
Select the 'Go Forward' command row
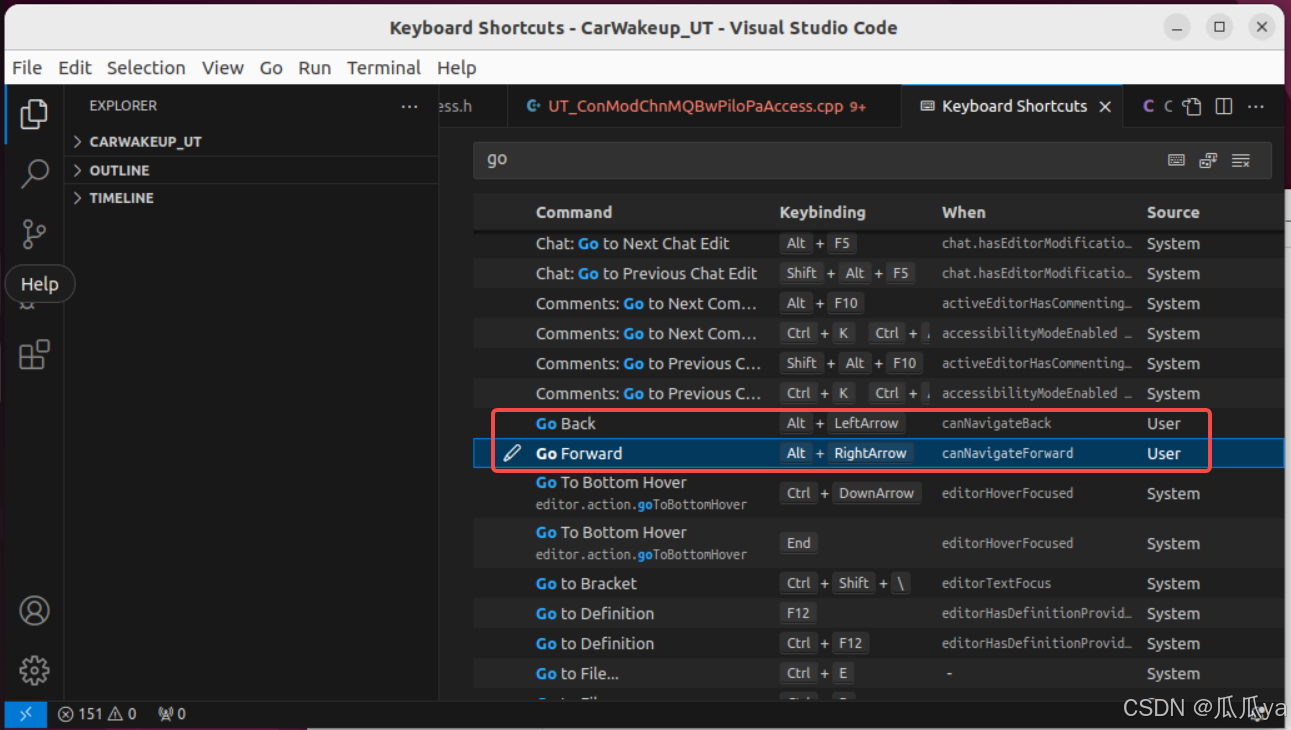click(878, 453)
